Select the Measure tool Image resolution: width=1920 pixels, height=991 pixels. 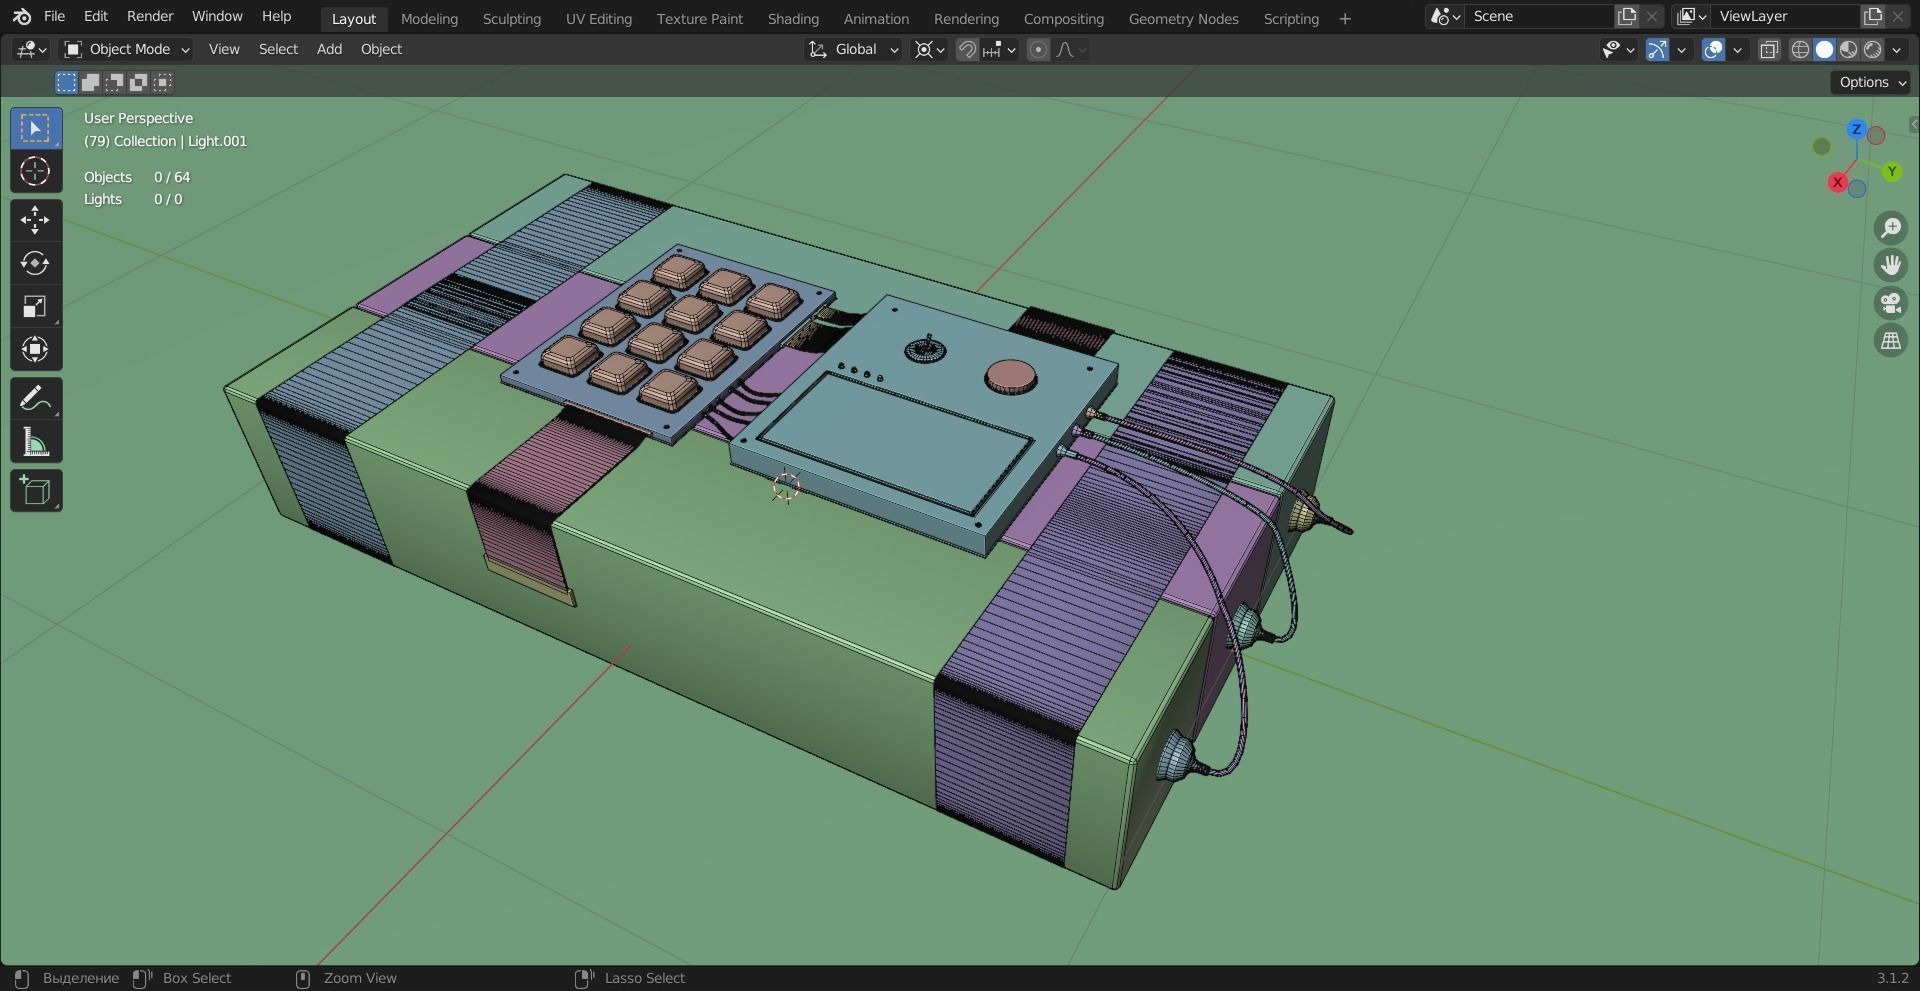tap(35, 442)
